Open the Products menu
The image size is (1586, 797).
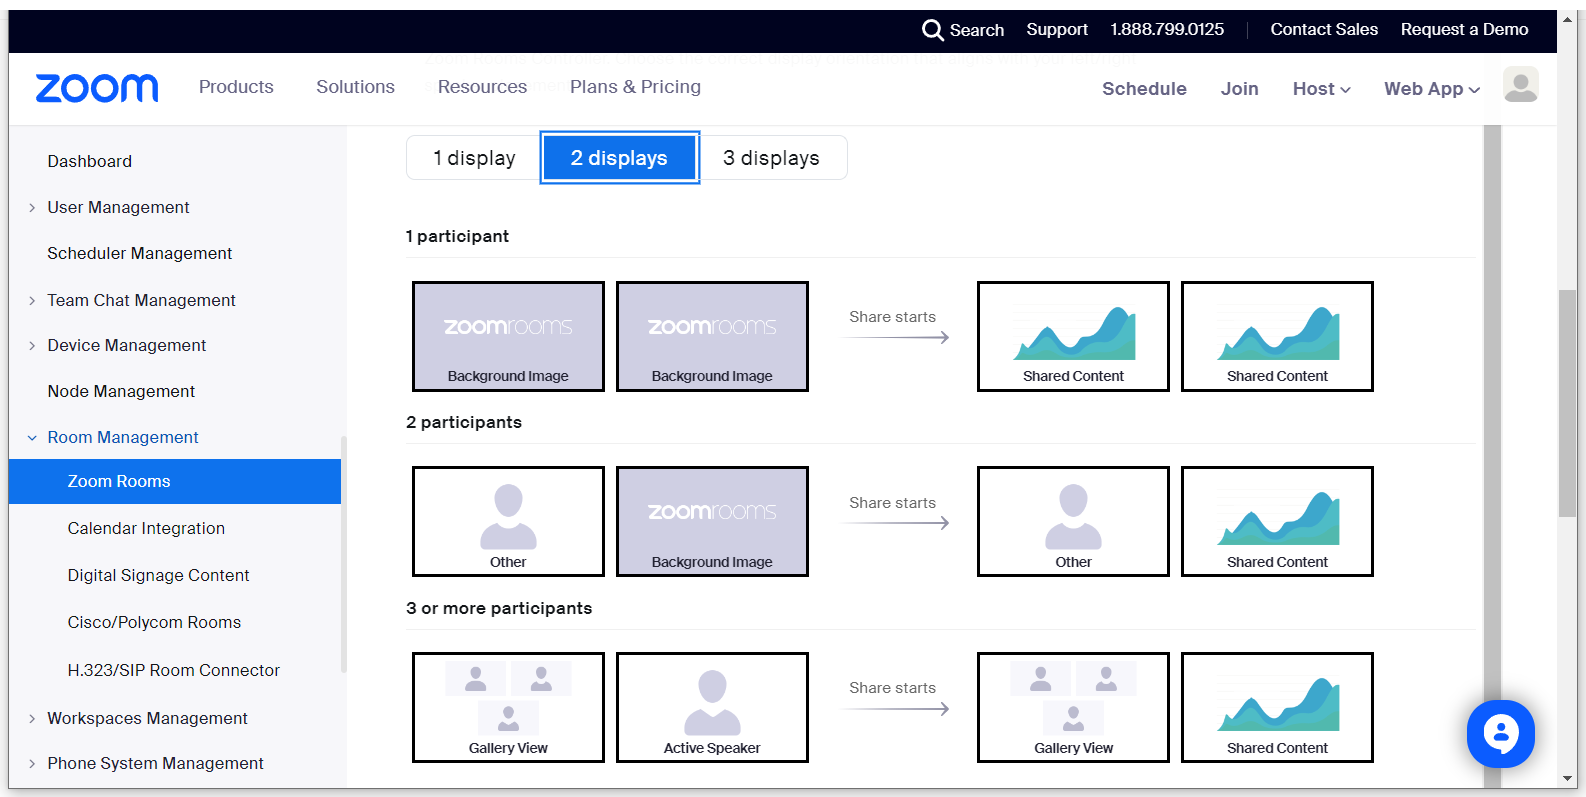(236, 87)
